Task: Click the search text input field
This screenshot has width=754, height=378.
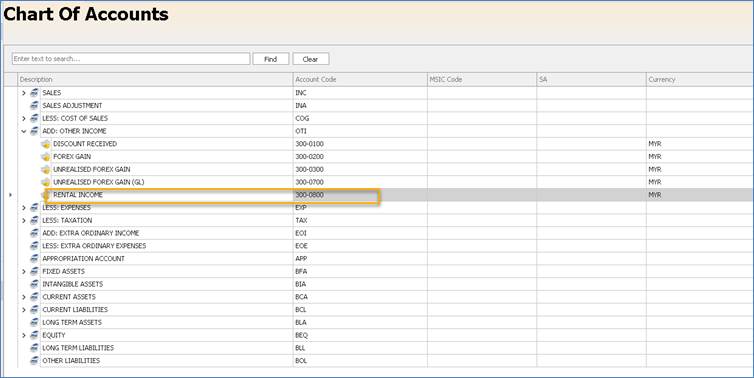Action: pyautogui.click(x=131, y=59)
